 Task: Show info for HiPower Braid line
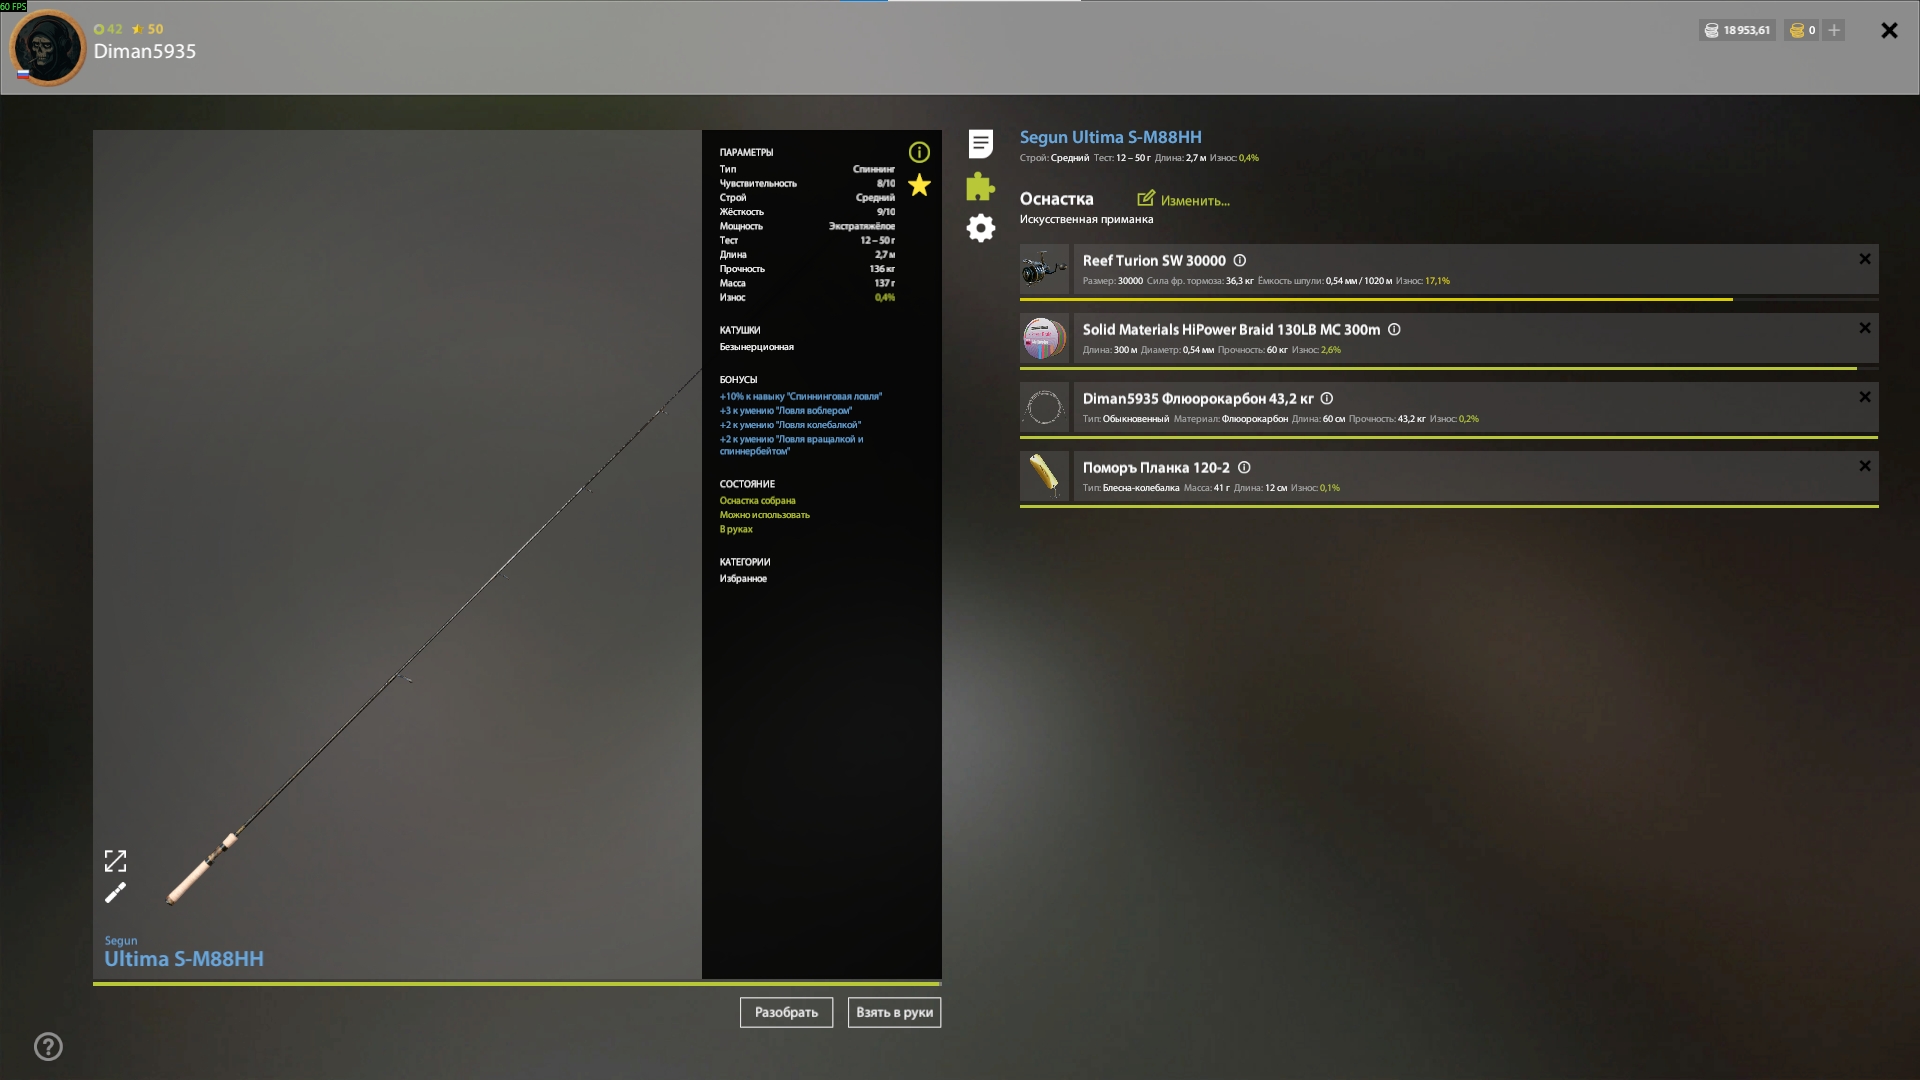click(1394, 329)
